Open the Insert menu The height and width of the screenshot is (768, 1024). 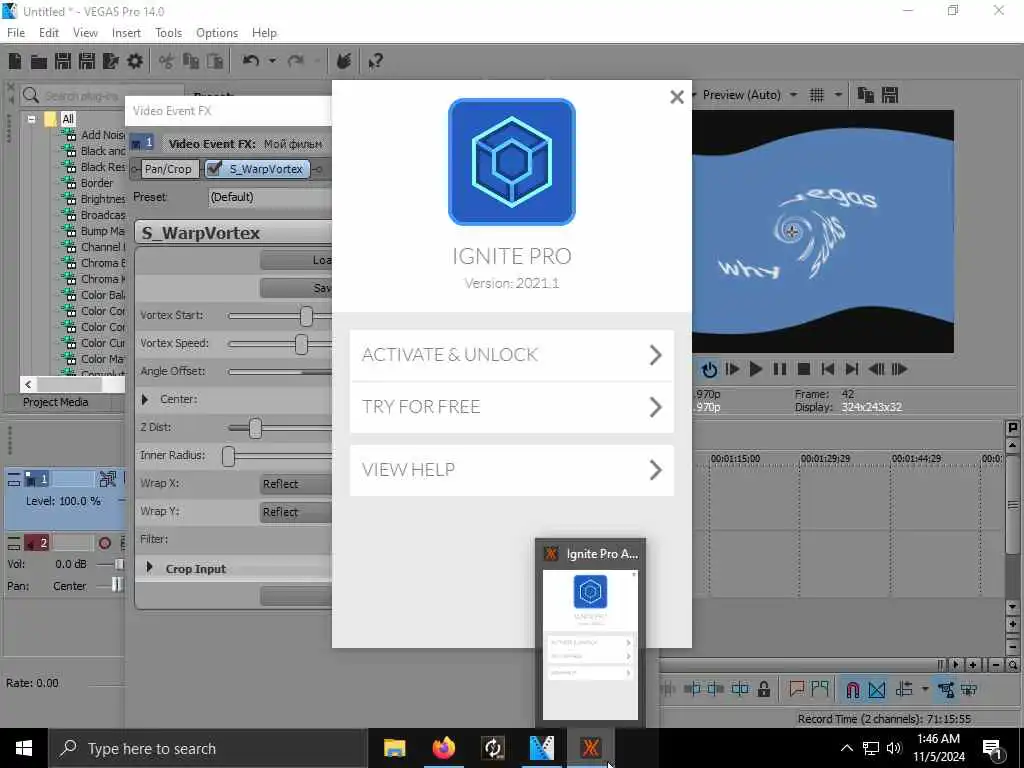coord(126,33)
